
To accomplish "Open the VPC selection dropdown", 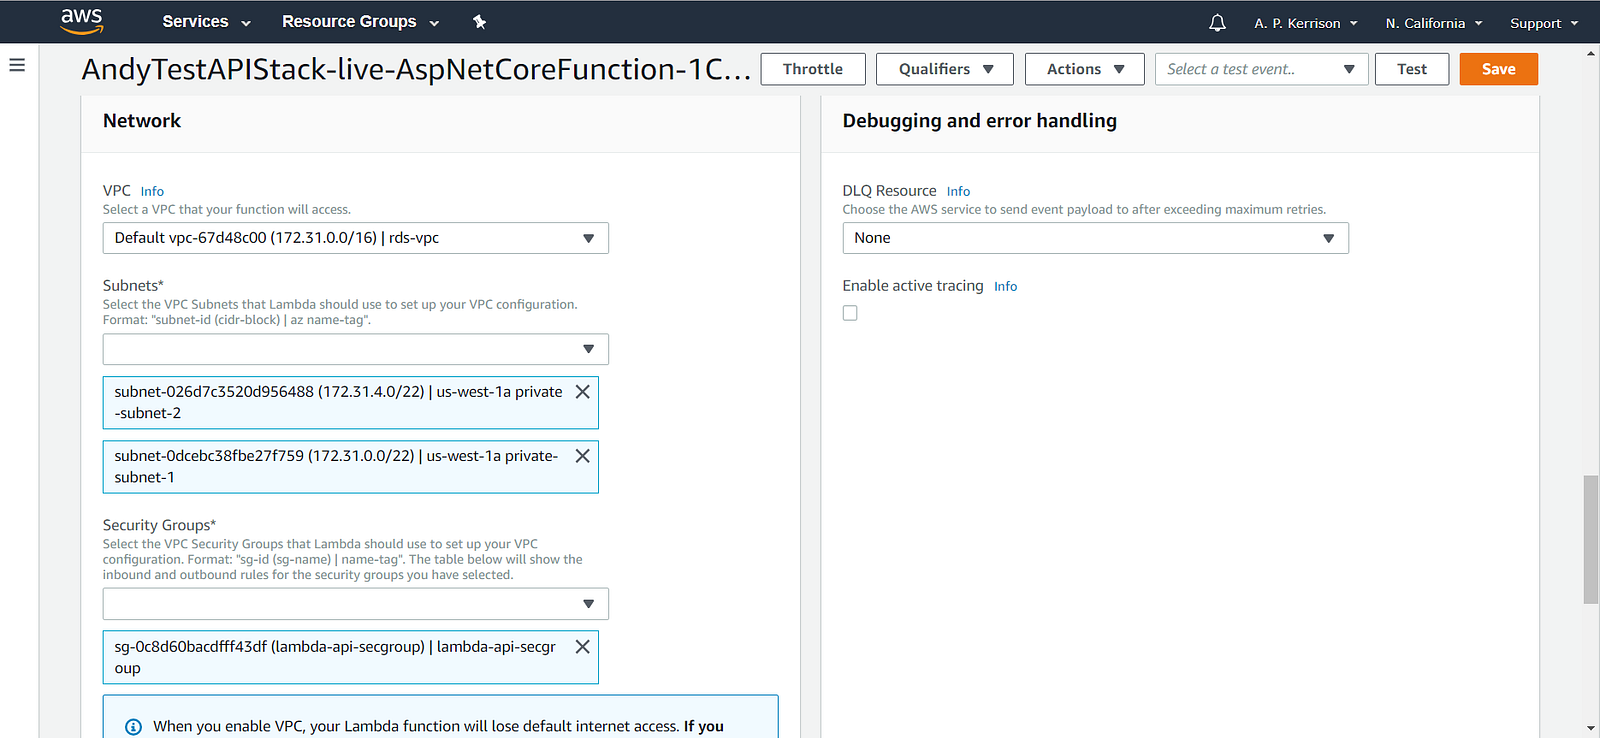I will click(x=355, y=238).
